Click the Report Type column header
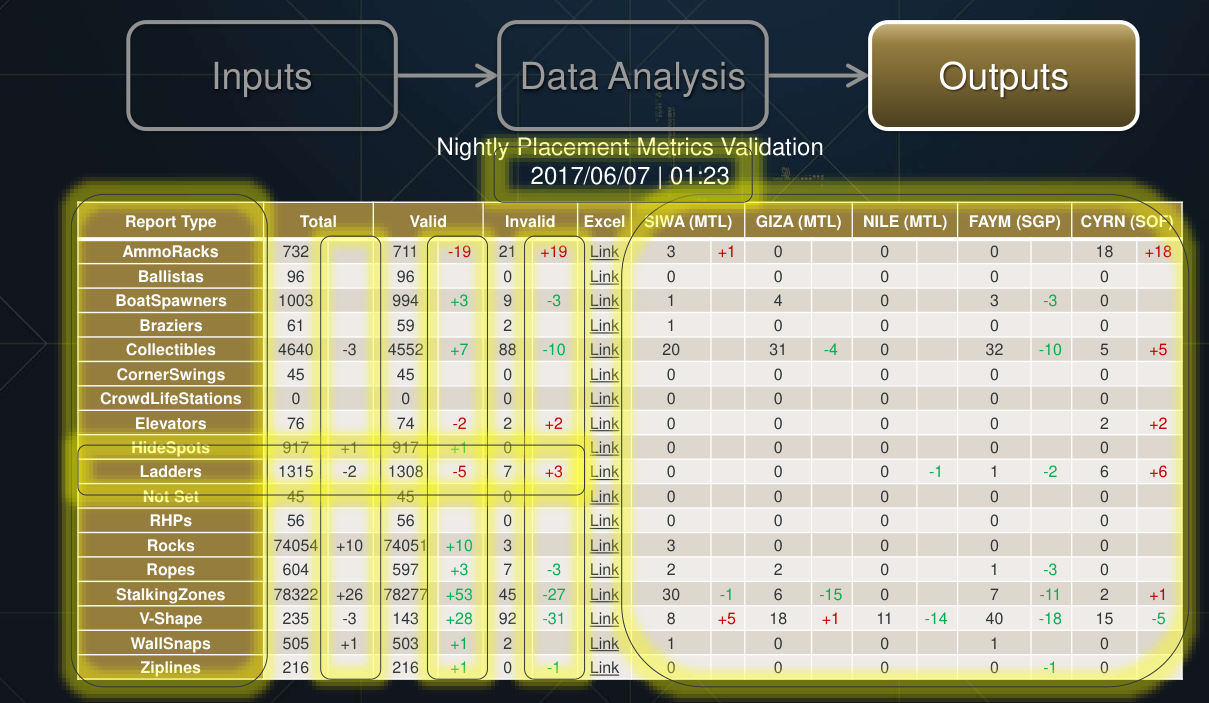1209x703 pixels. 171,222
